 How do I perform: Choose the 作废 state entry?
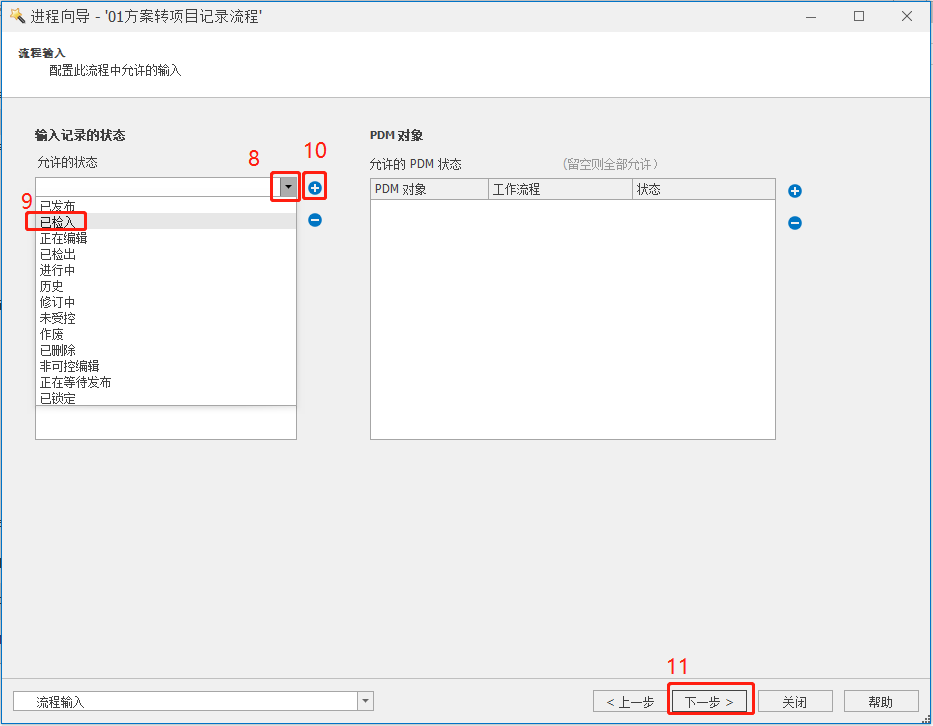(51, 334)
